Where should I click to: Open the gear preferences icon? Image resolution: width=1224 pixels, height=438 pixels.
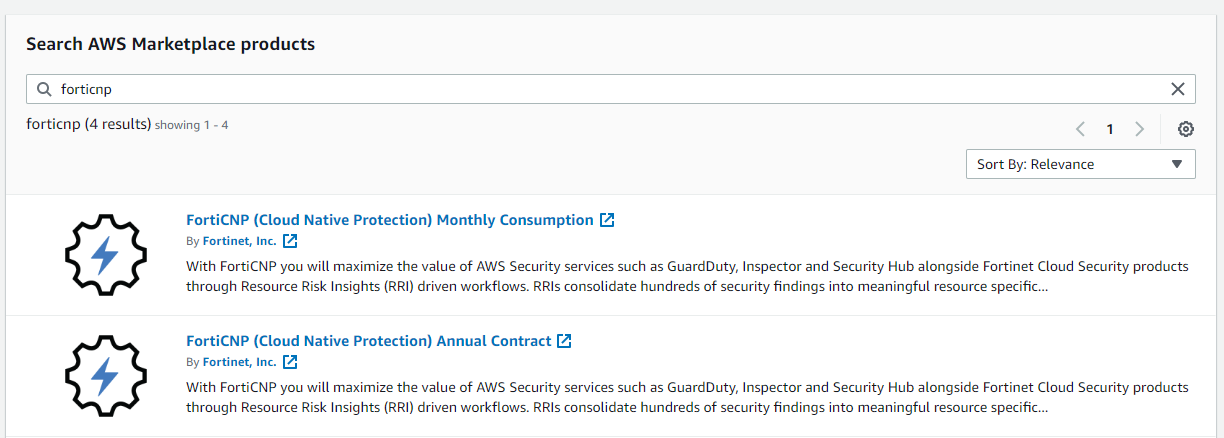[1186, 129]
